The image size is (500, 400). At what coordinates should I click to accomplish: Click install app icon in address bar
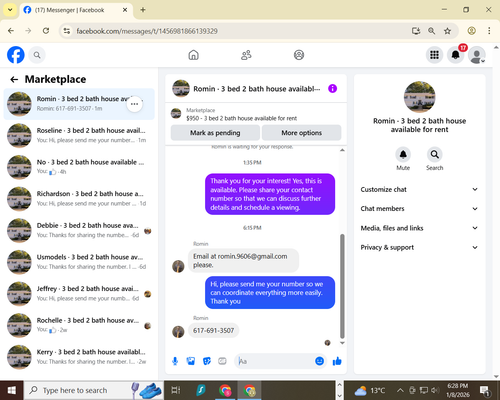click(416, 31)
